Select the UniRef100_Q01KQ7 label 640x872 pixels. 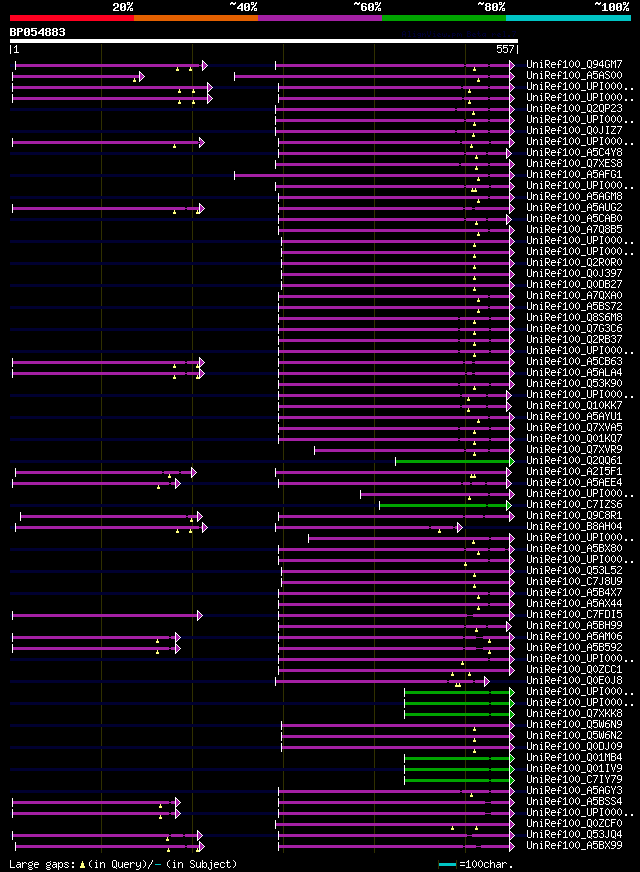[x=574, y=438]
